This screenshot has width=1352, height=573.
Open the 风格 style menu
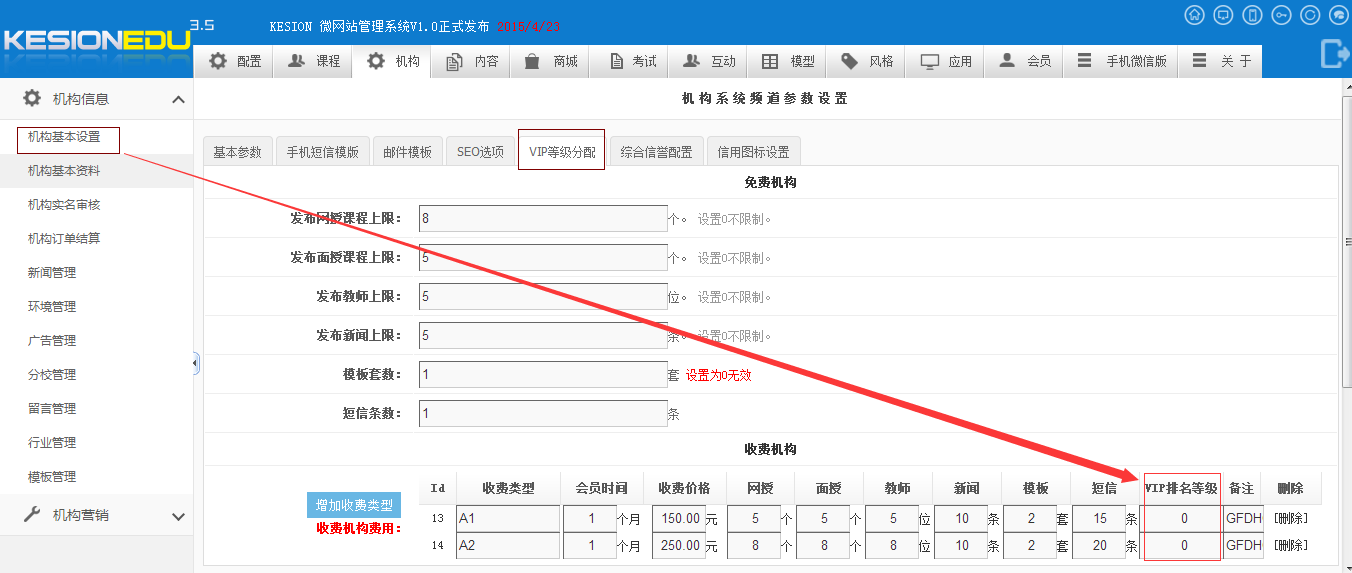tap(867, 61)
